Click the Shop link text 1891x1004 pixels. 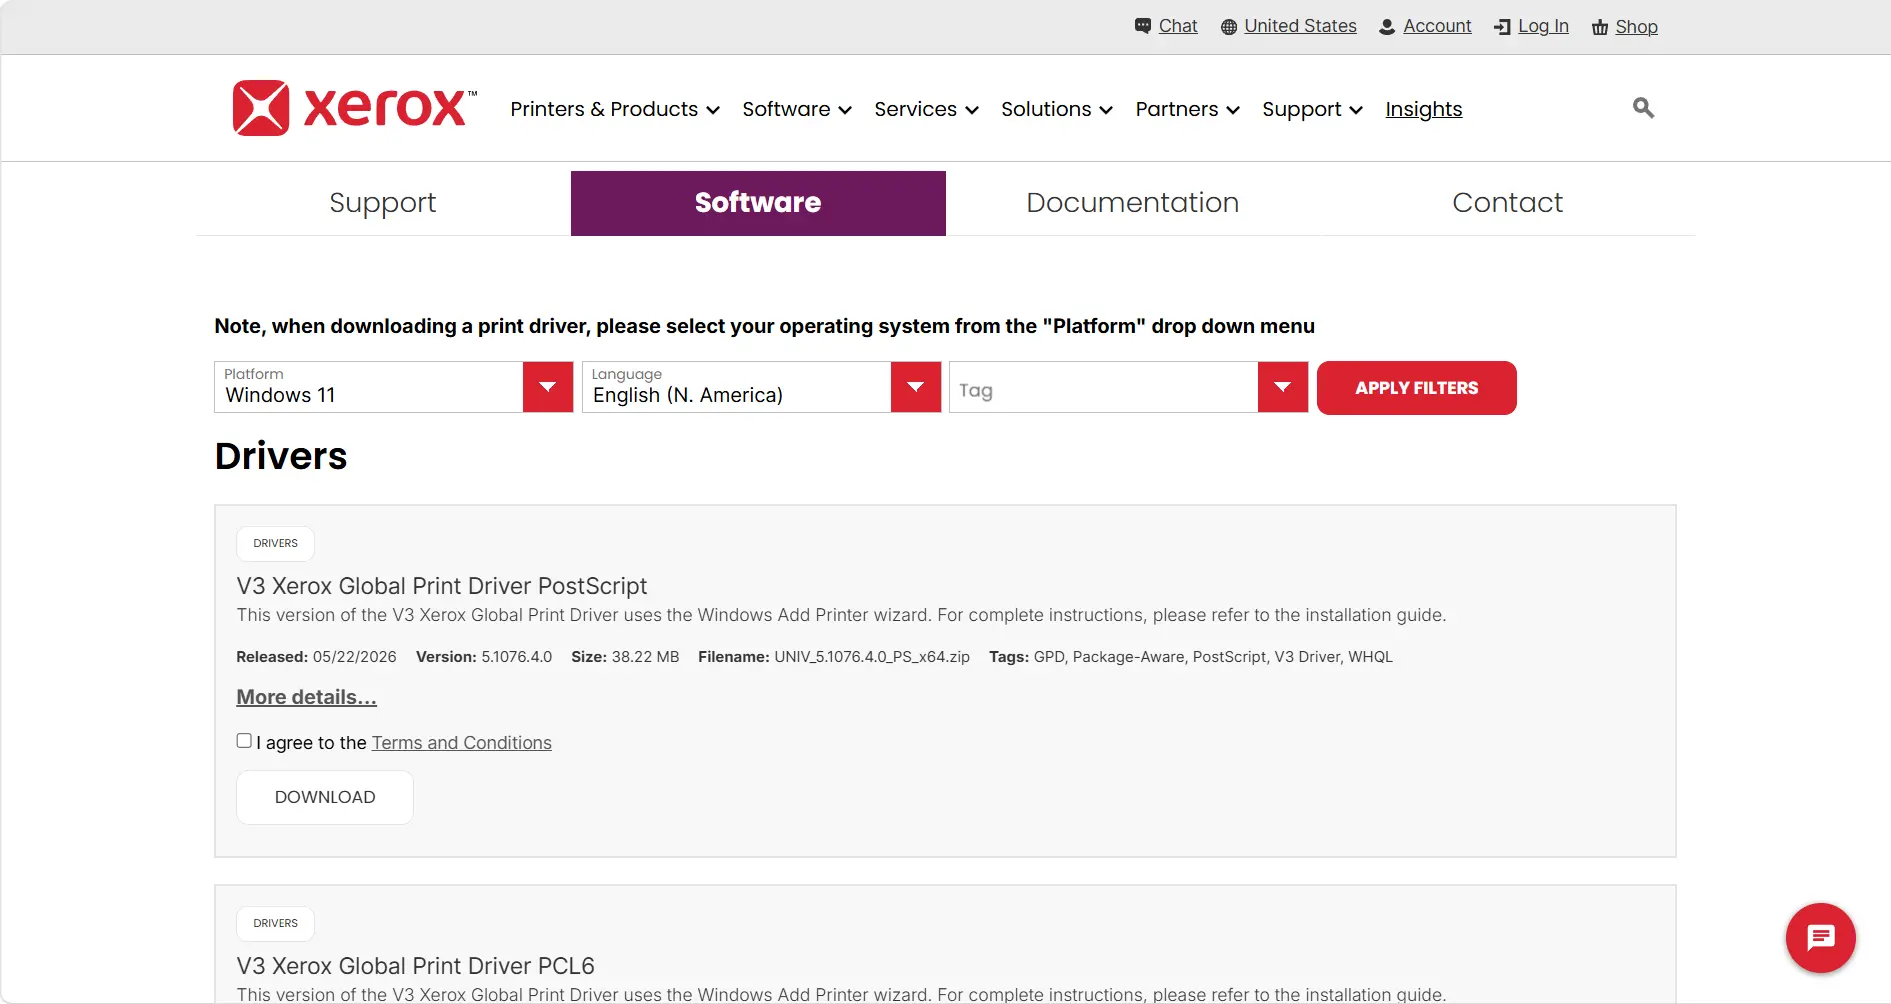tap(1636, 27)
